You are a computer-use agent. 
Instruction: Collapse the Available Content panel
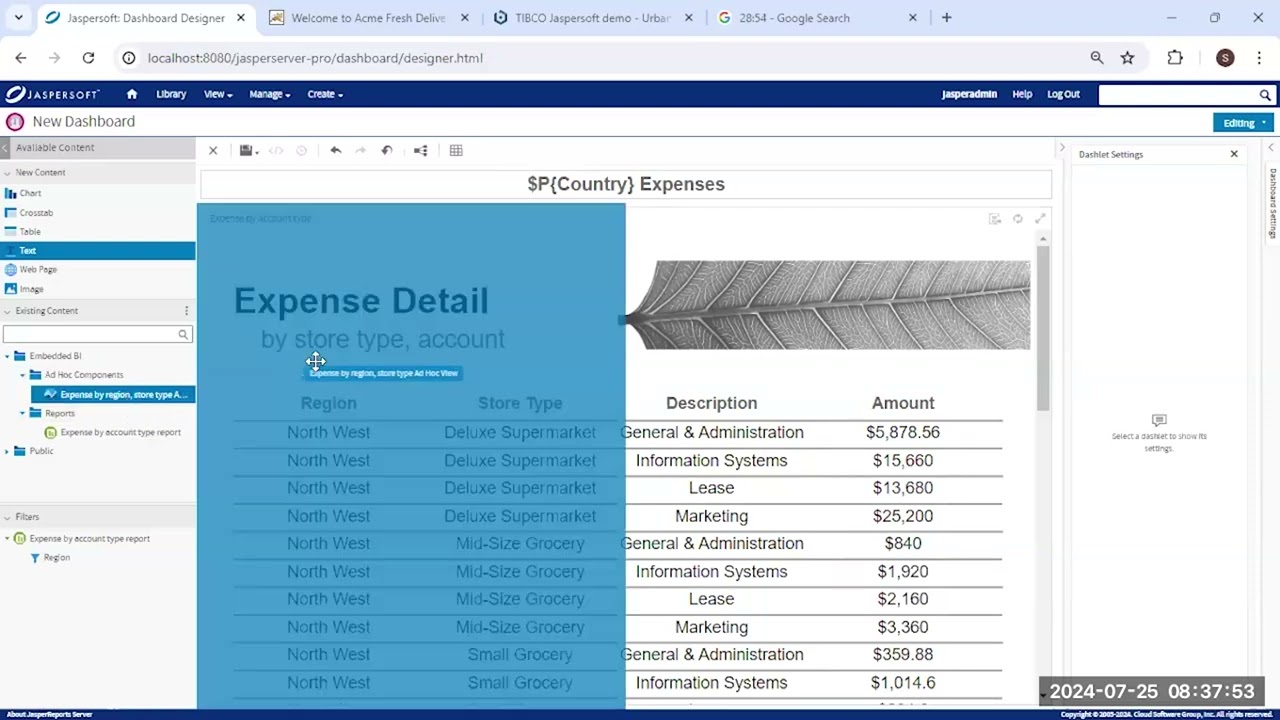pos(6,147)
